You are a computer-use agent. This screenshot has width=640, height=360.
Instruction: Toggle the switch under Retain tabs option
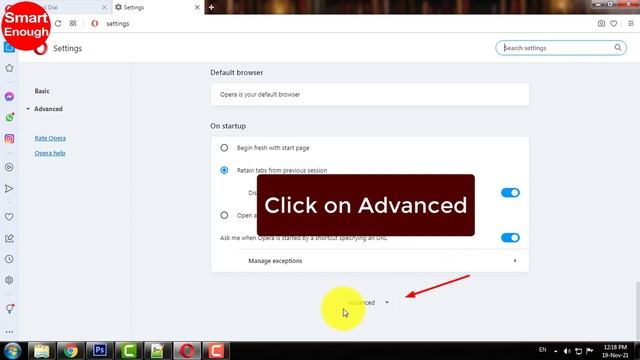pyautogui.click(x=510, y=193)
